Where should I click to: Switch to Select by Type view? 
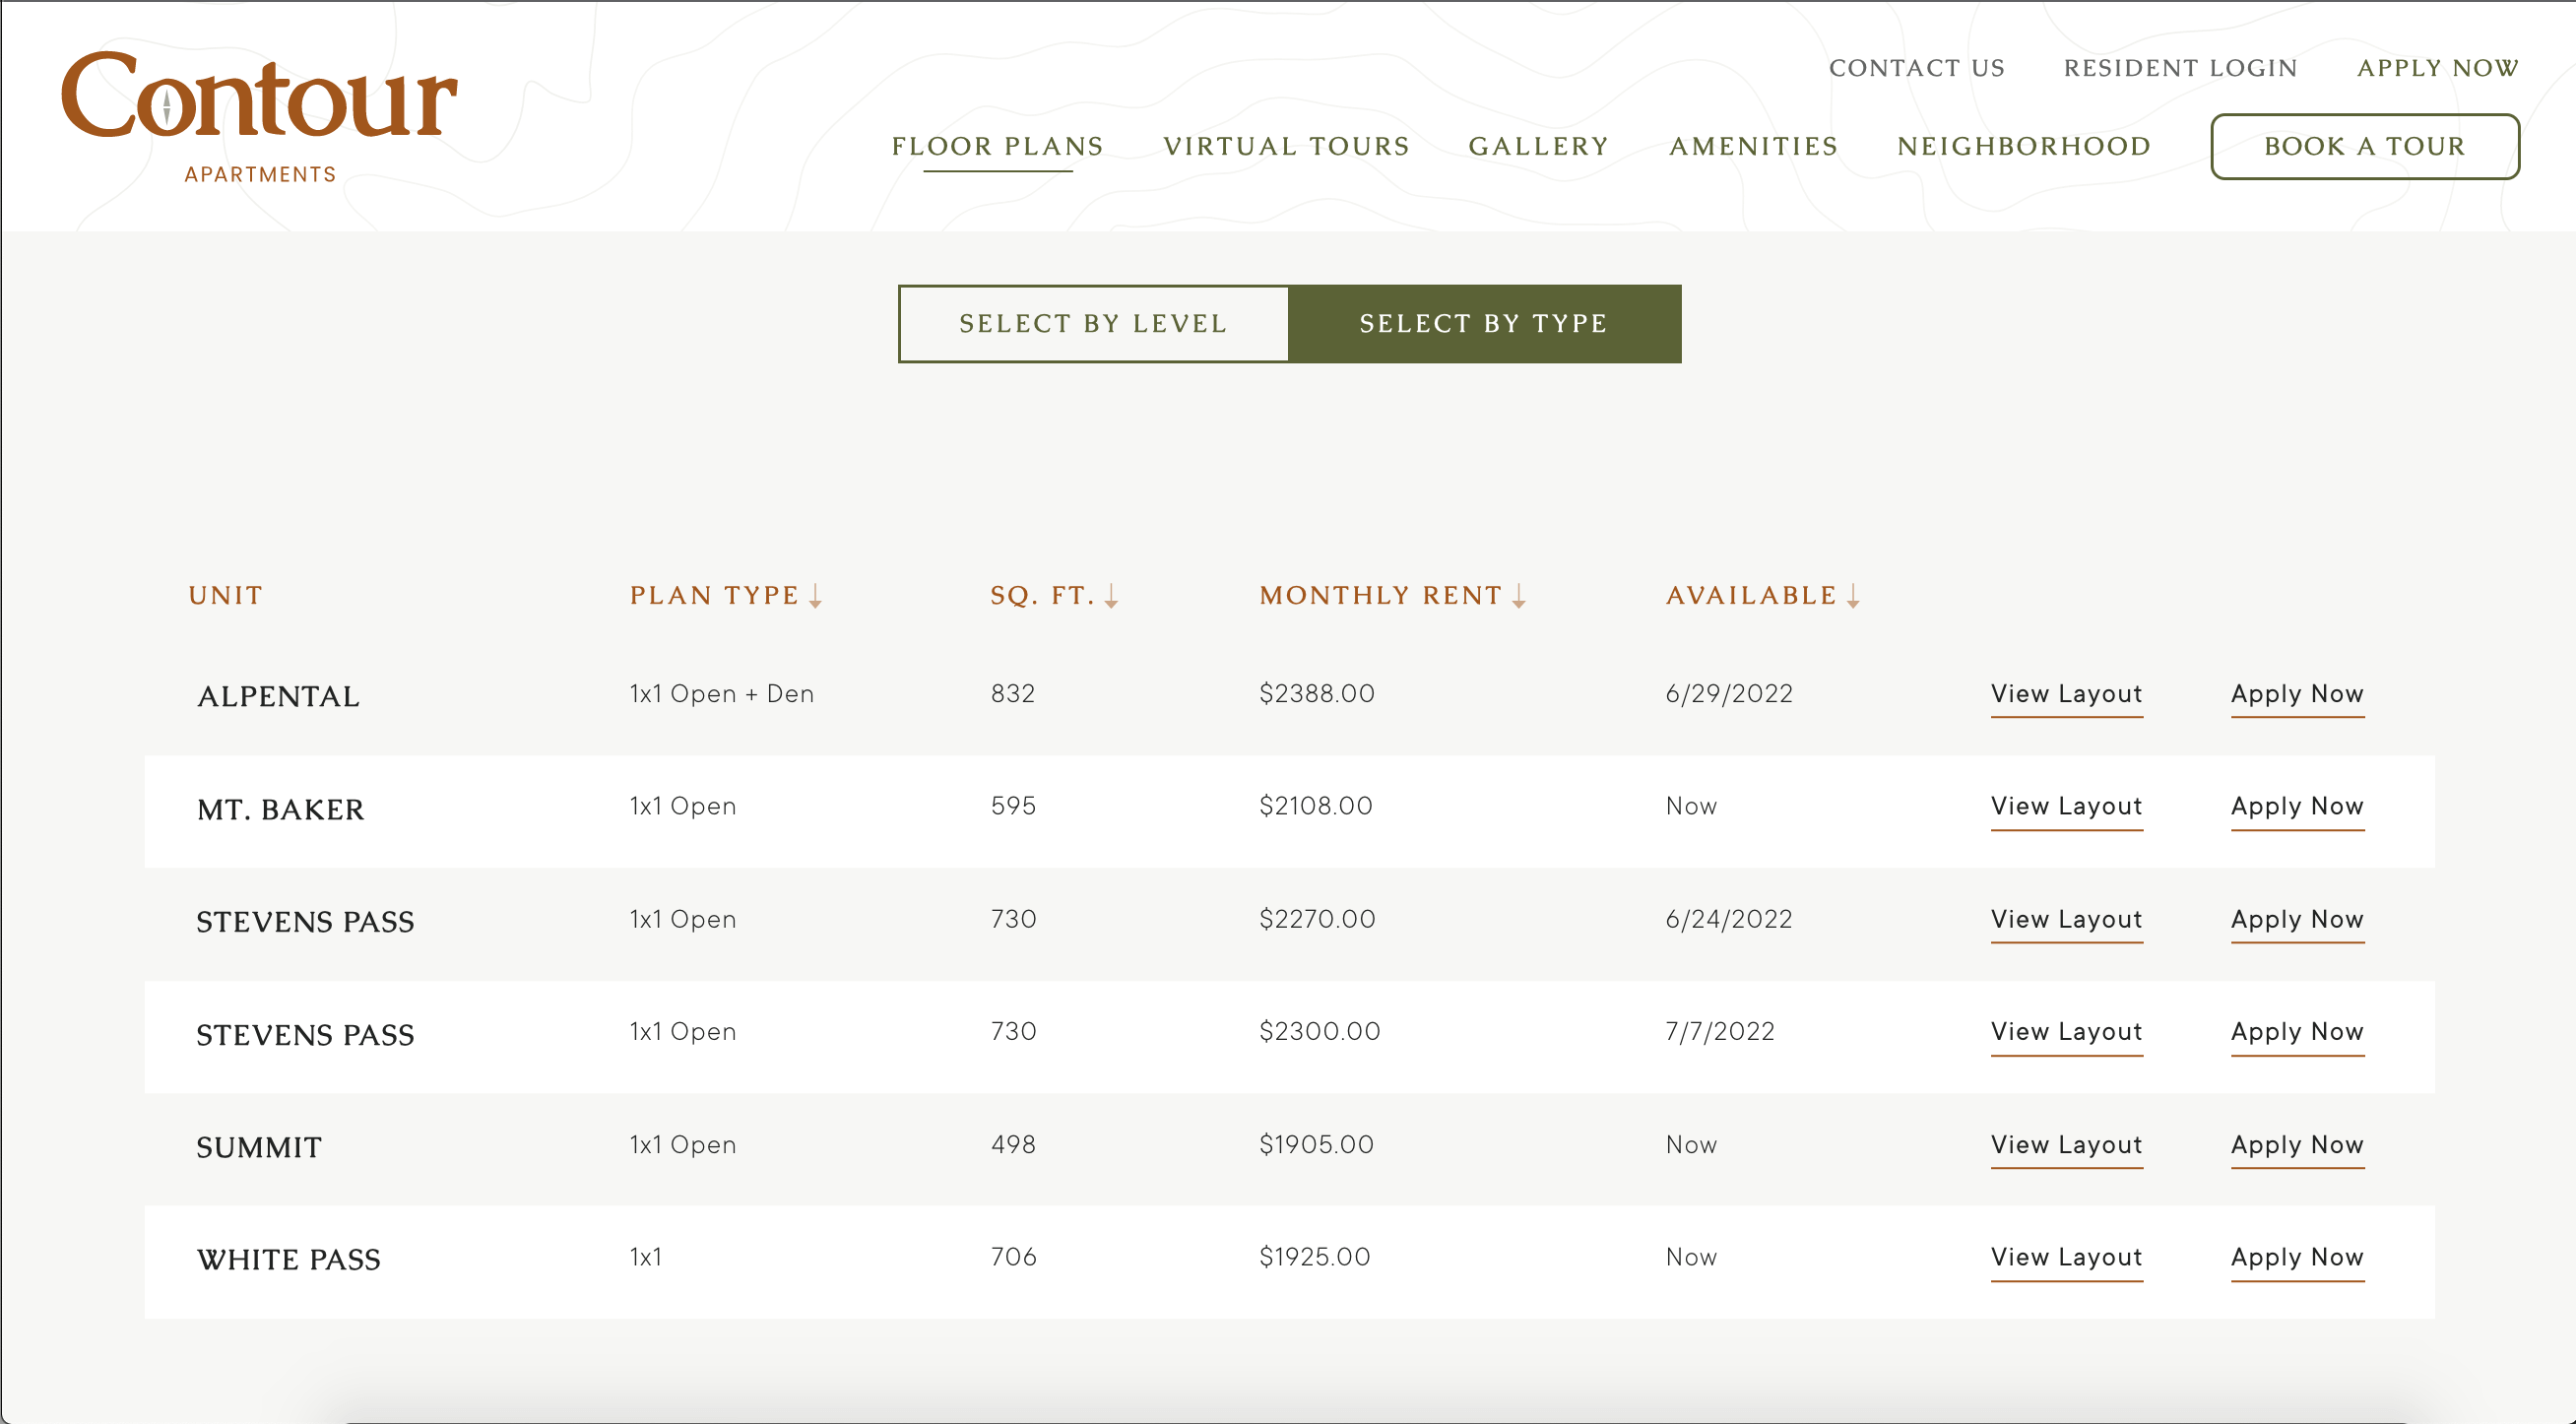pyautogui.click(x=1484, y=324)
